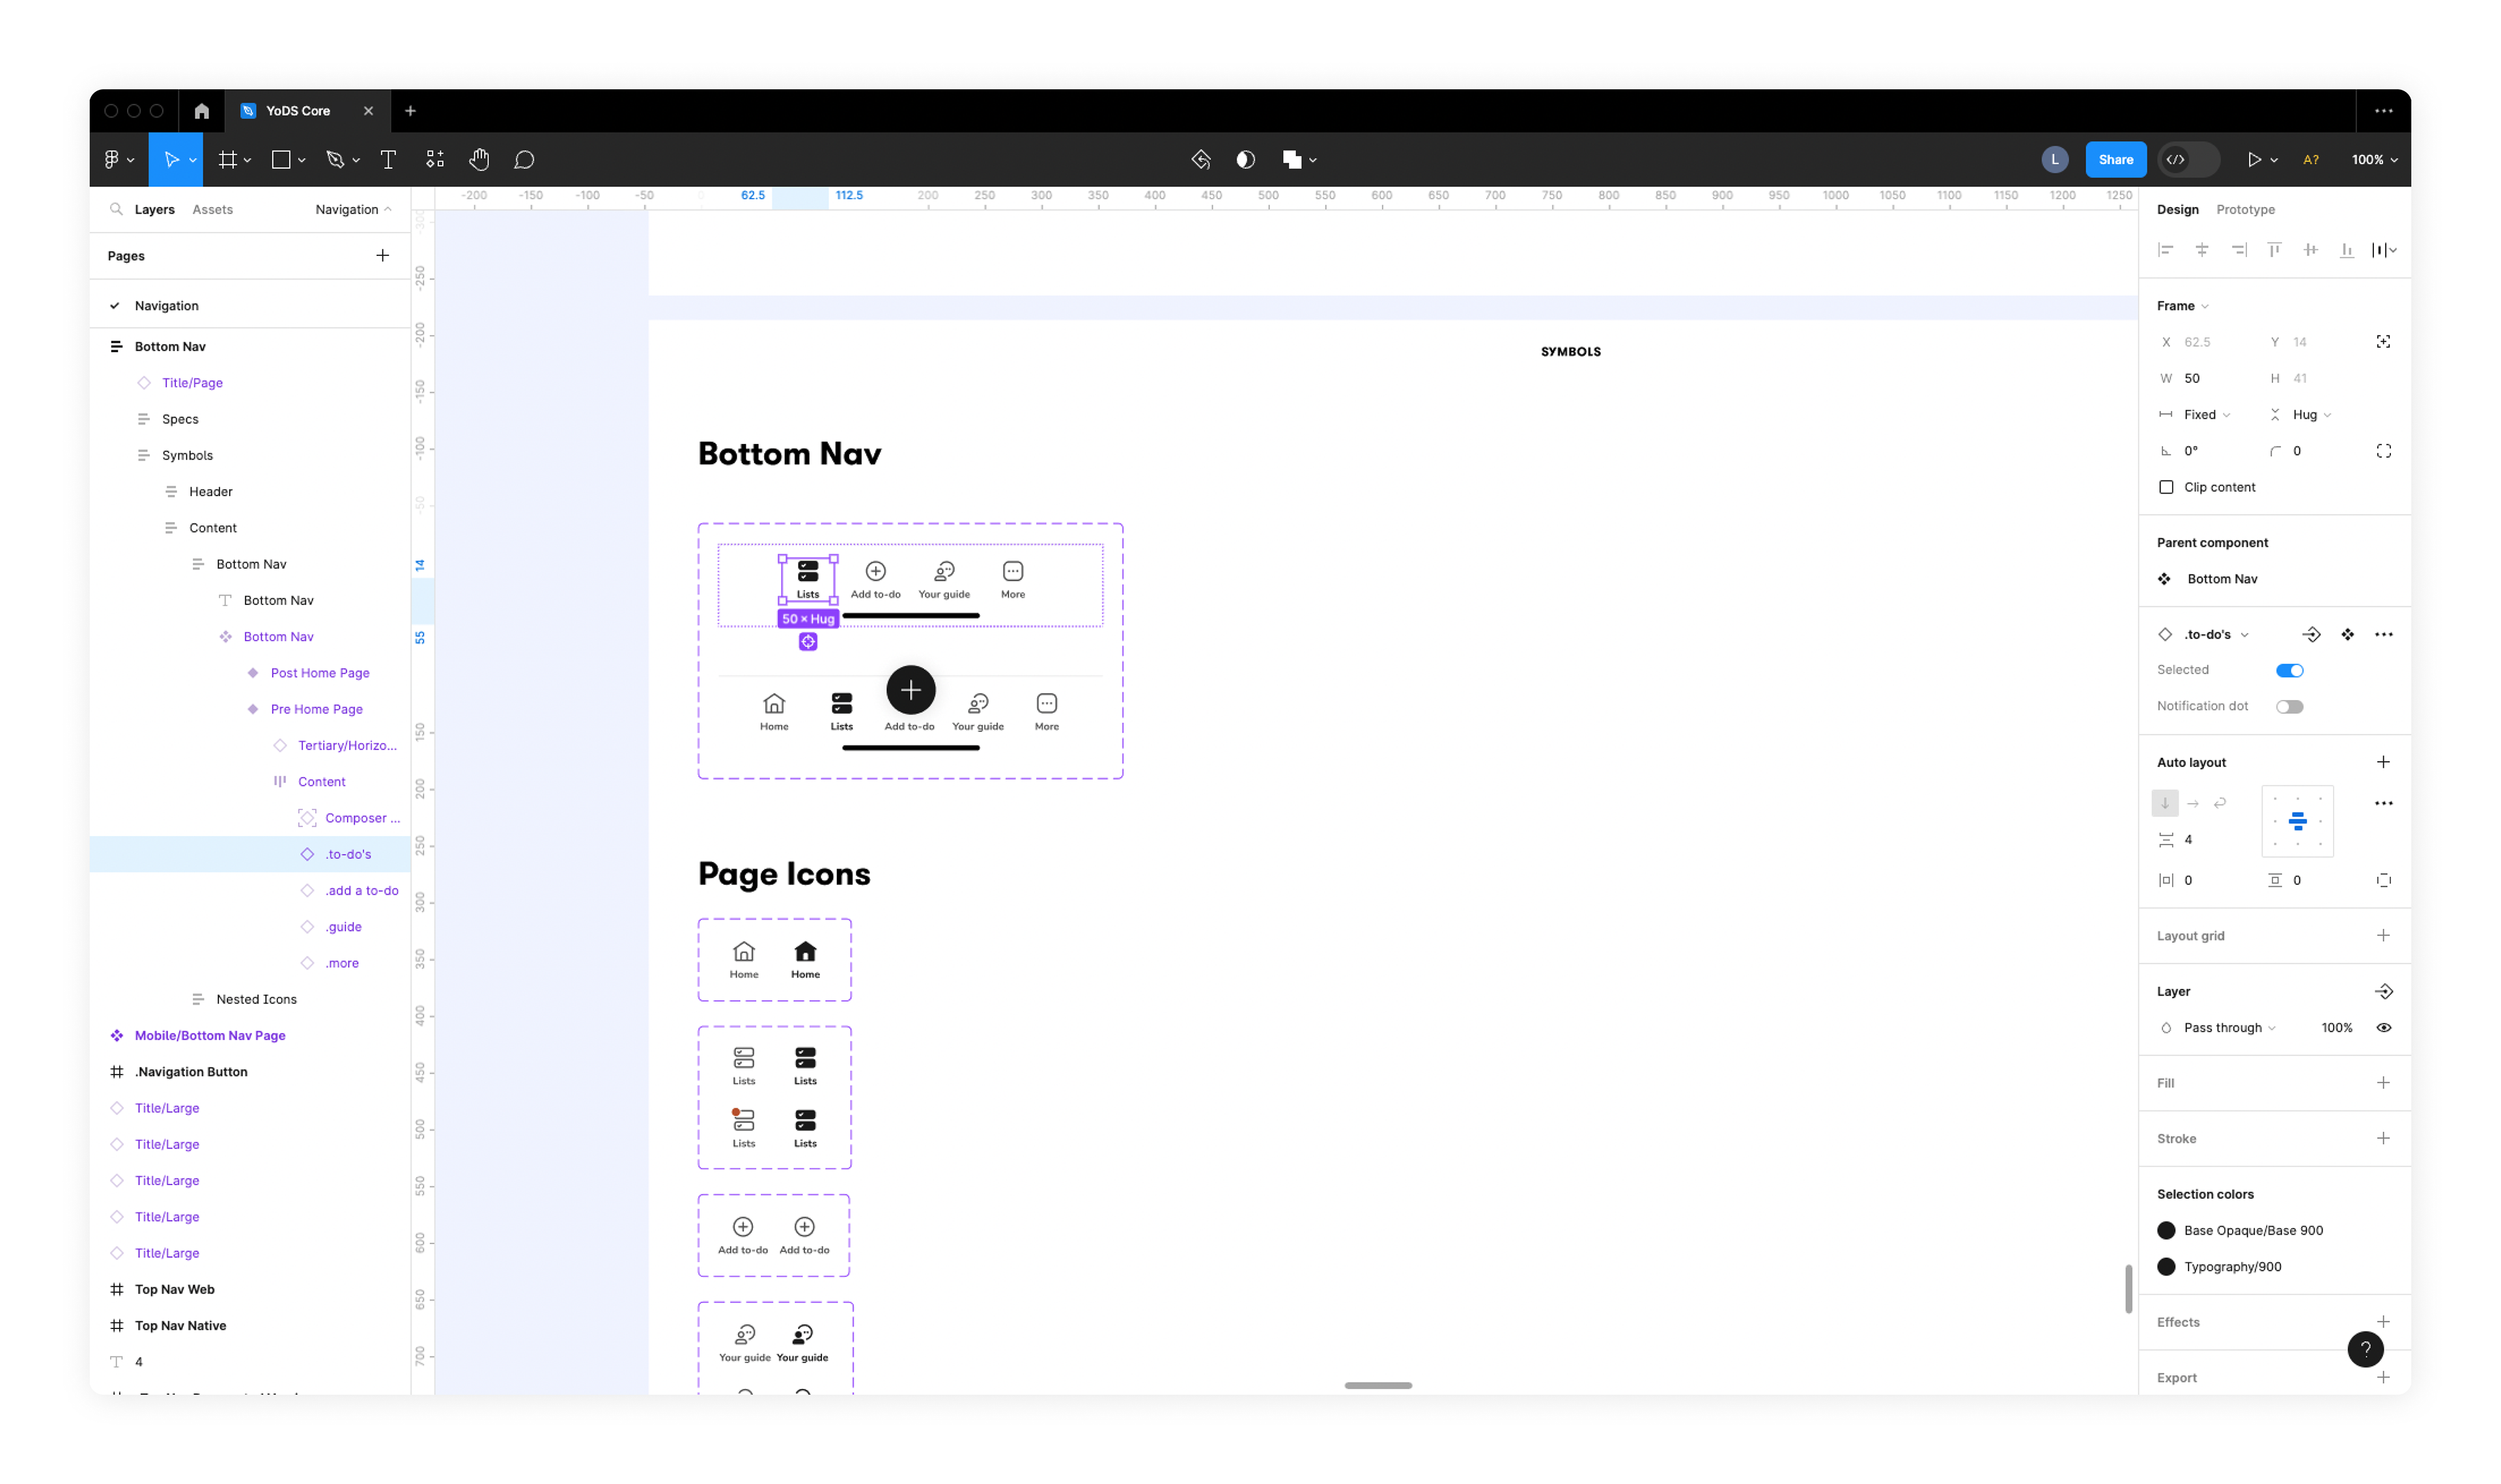Enable the Notification dot switch
Viewport: 2501px width, 1484px height.
point(2289,706)
